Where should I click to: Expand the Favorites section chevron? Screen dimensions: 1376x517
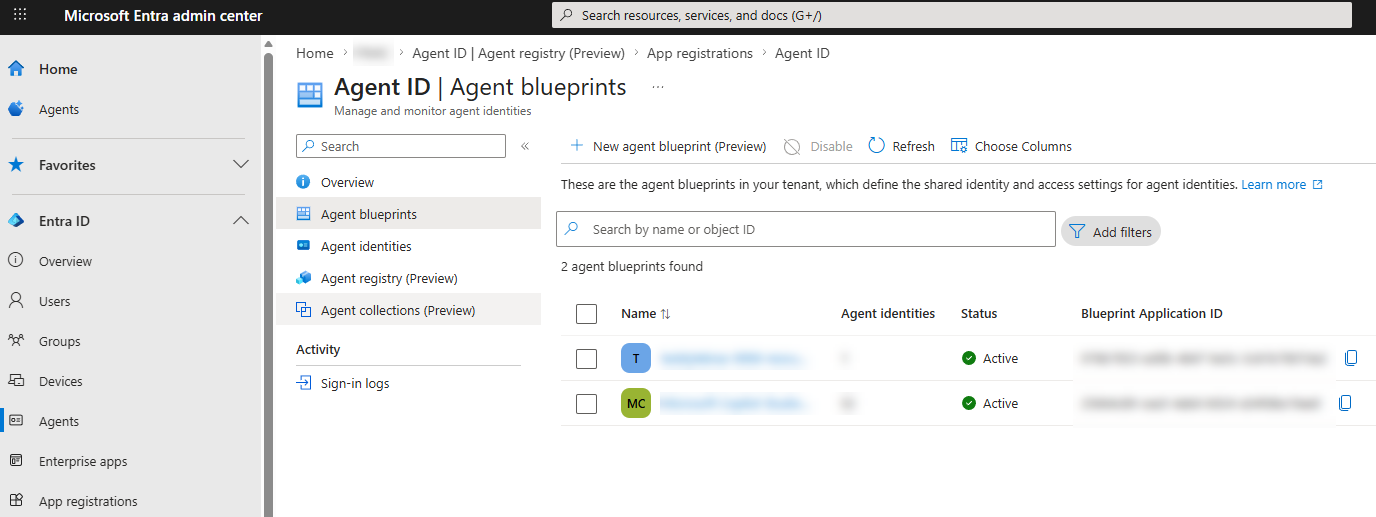(x=241, y=164)
